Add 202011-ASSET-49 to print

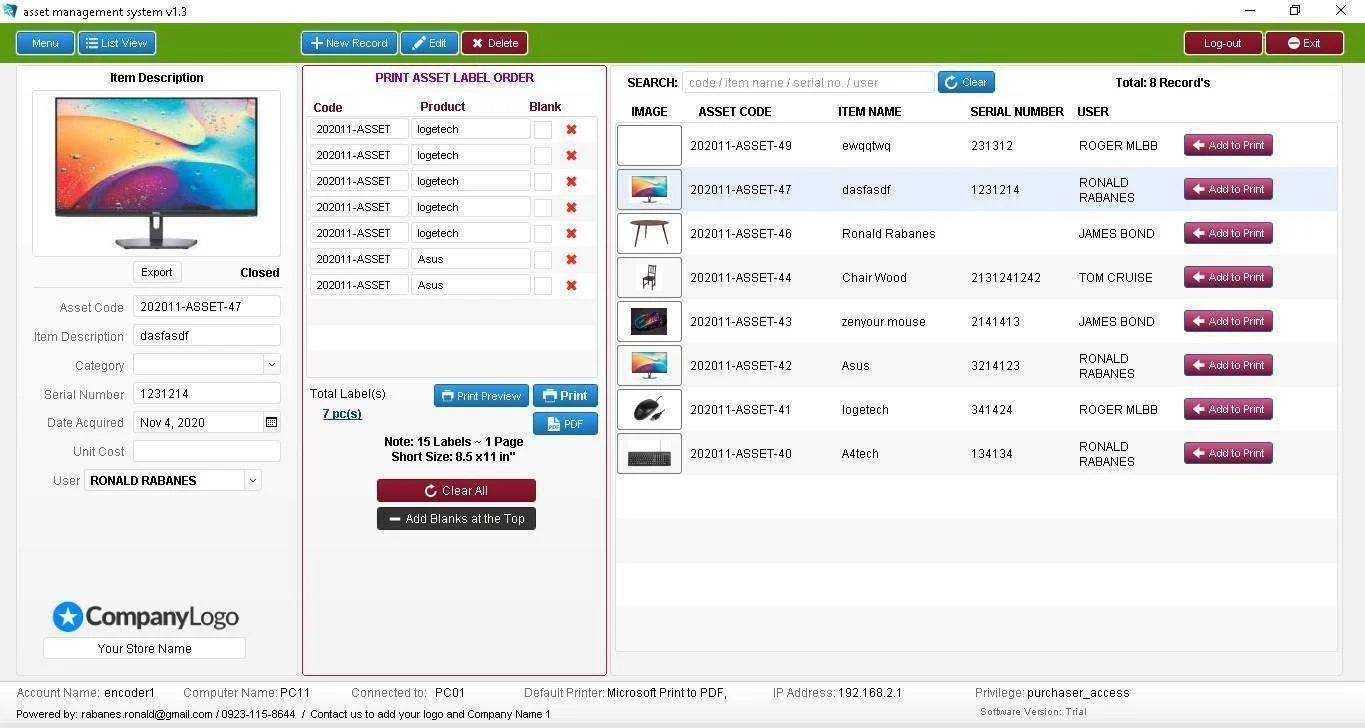click(1228, 145)
